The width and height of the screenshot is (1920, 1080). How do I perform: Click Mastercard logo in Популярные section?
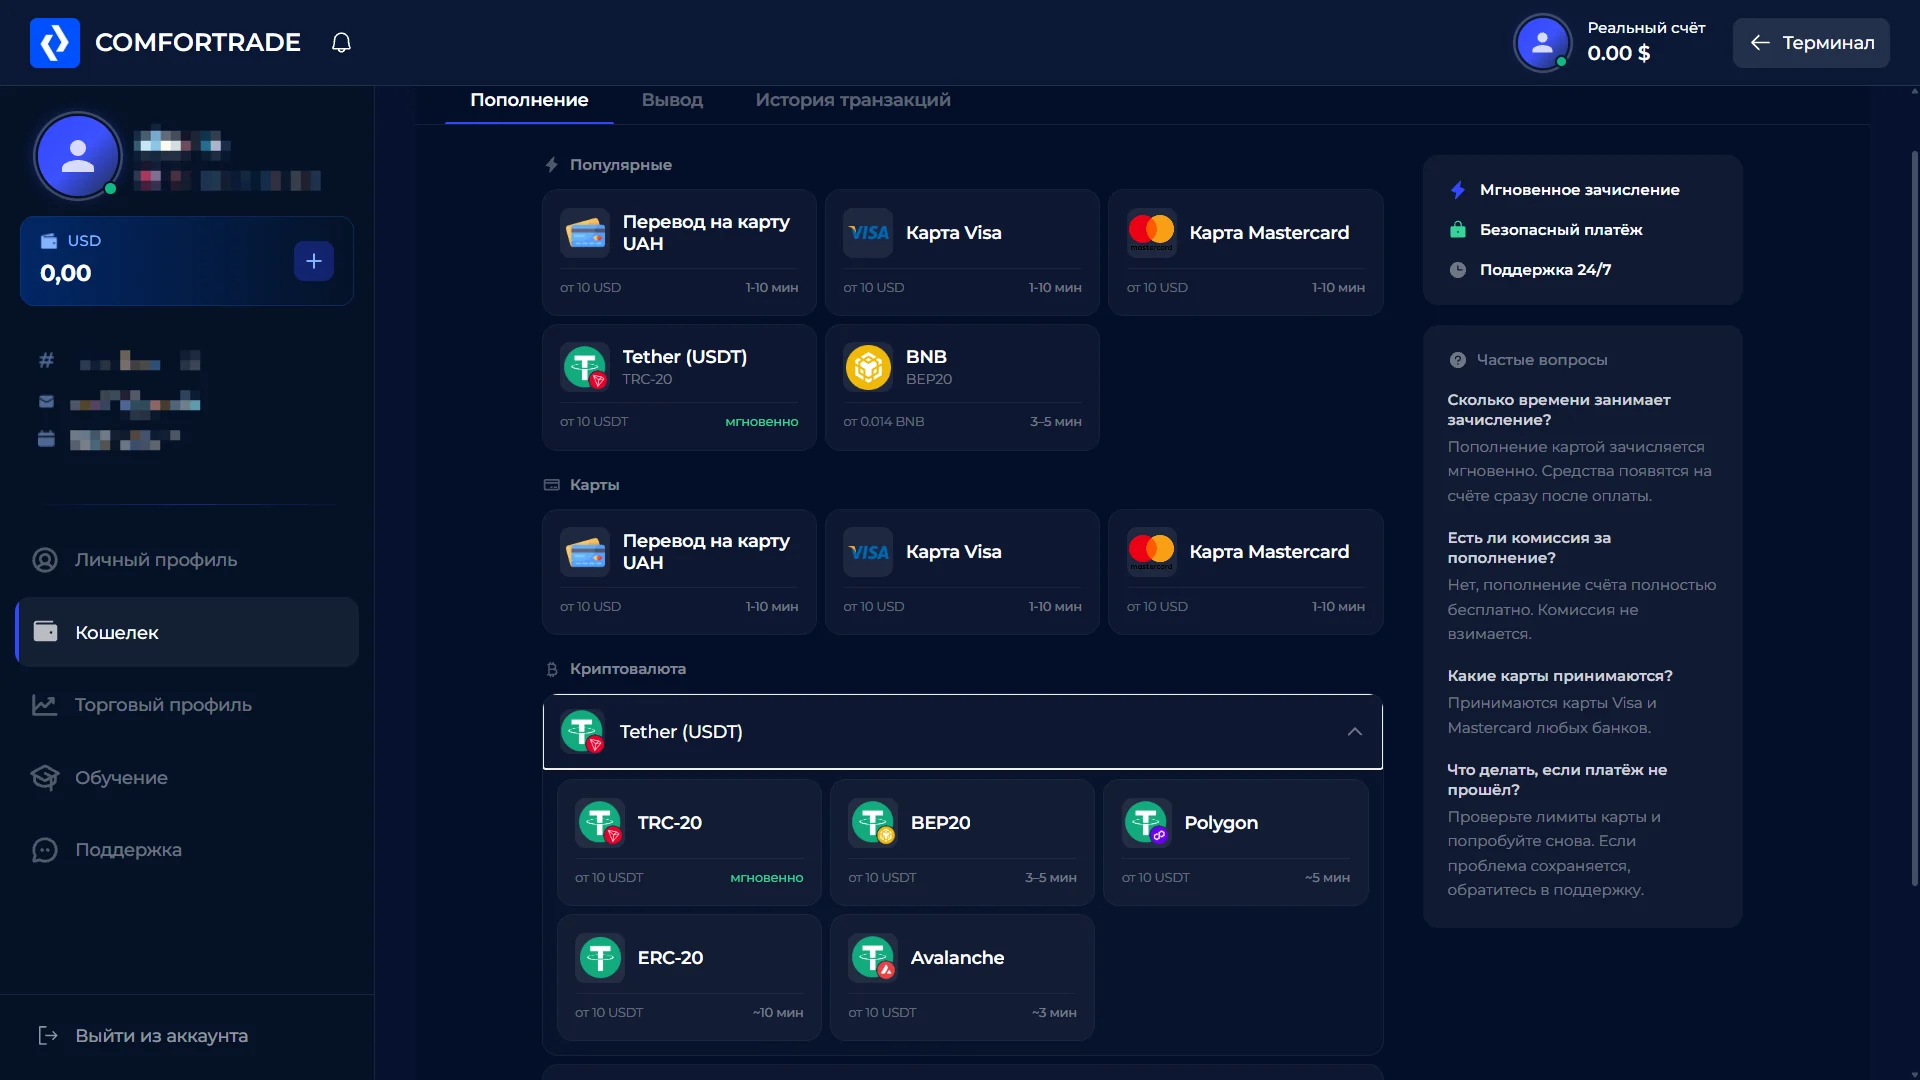pyautogui.click(x=1151, y=233)
